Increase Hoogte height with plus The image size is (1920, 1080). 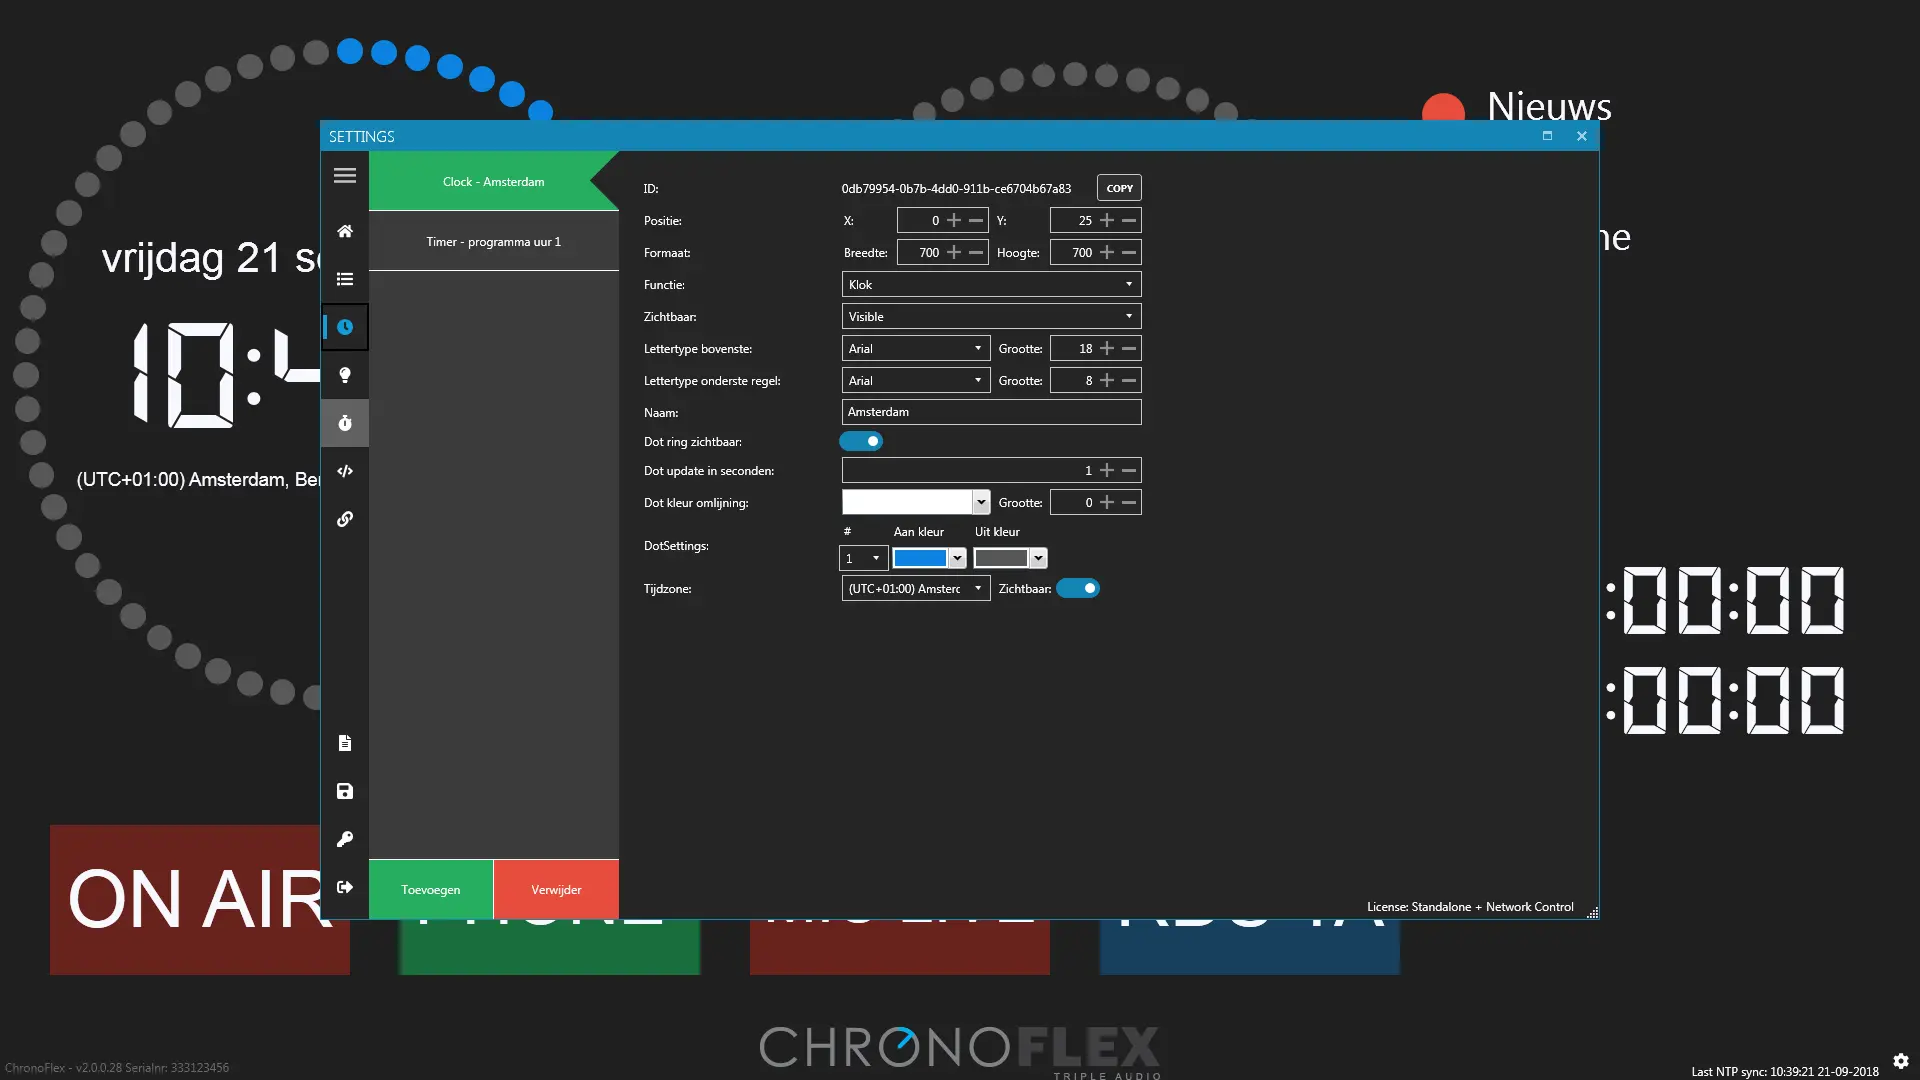click(1107, 252)
